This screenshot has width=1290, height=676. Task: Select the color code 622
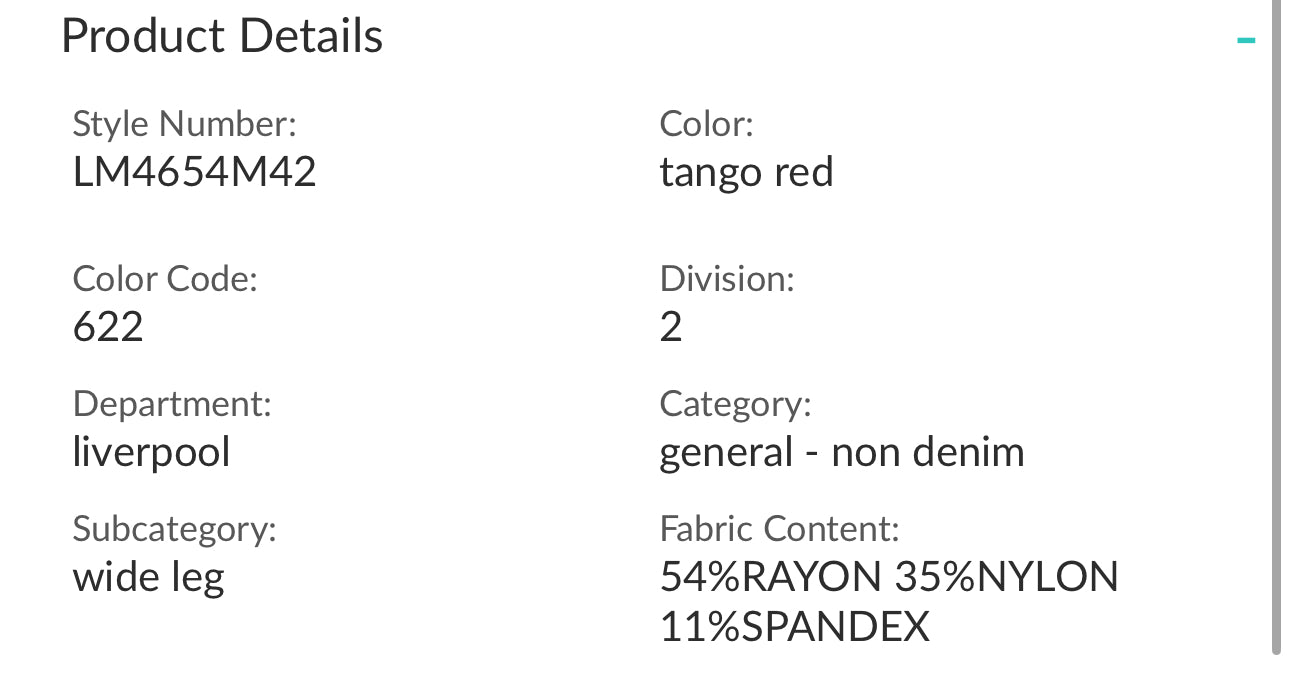point(108,327)
